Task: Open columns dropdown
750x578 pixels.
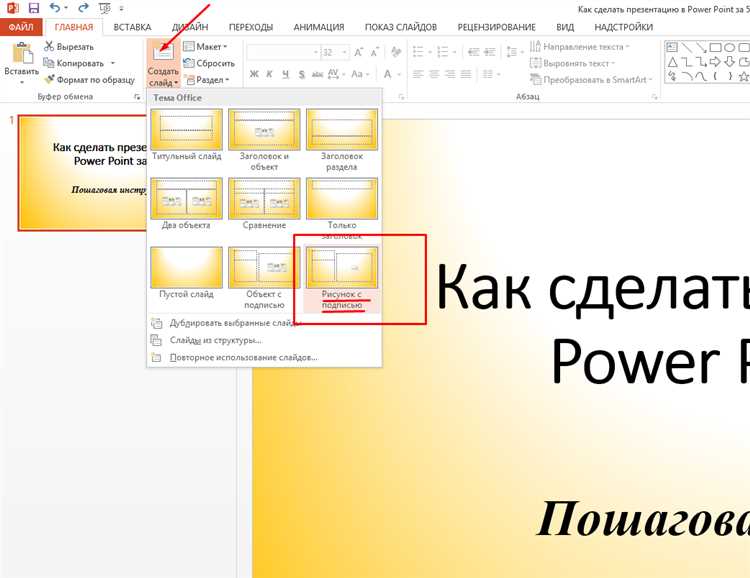Action: [x=490, y=74]
